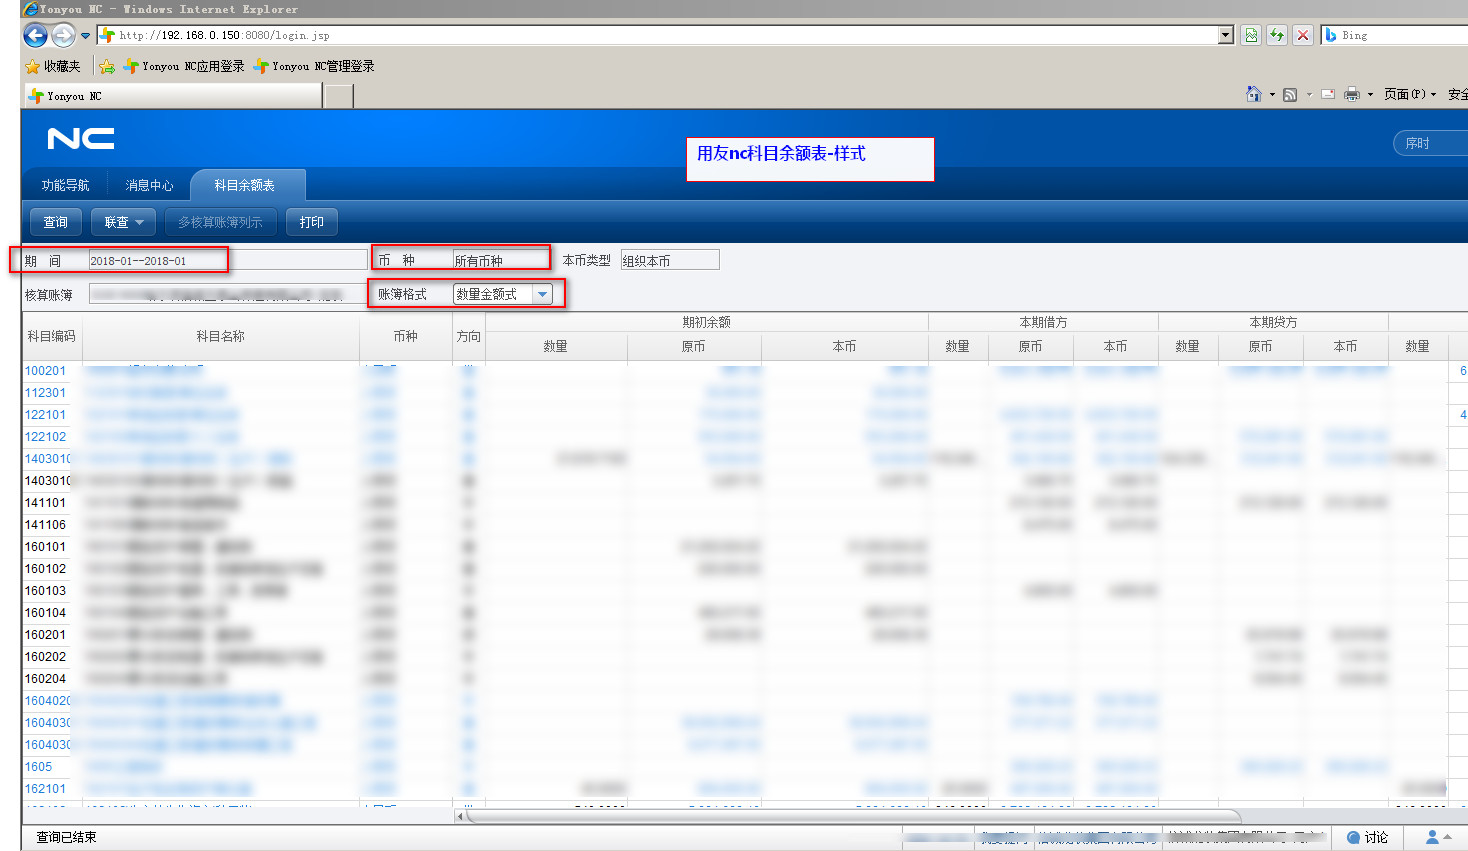
Task: Open account code 100201 link
Action: click(x=45, y=371)
